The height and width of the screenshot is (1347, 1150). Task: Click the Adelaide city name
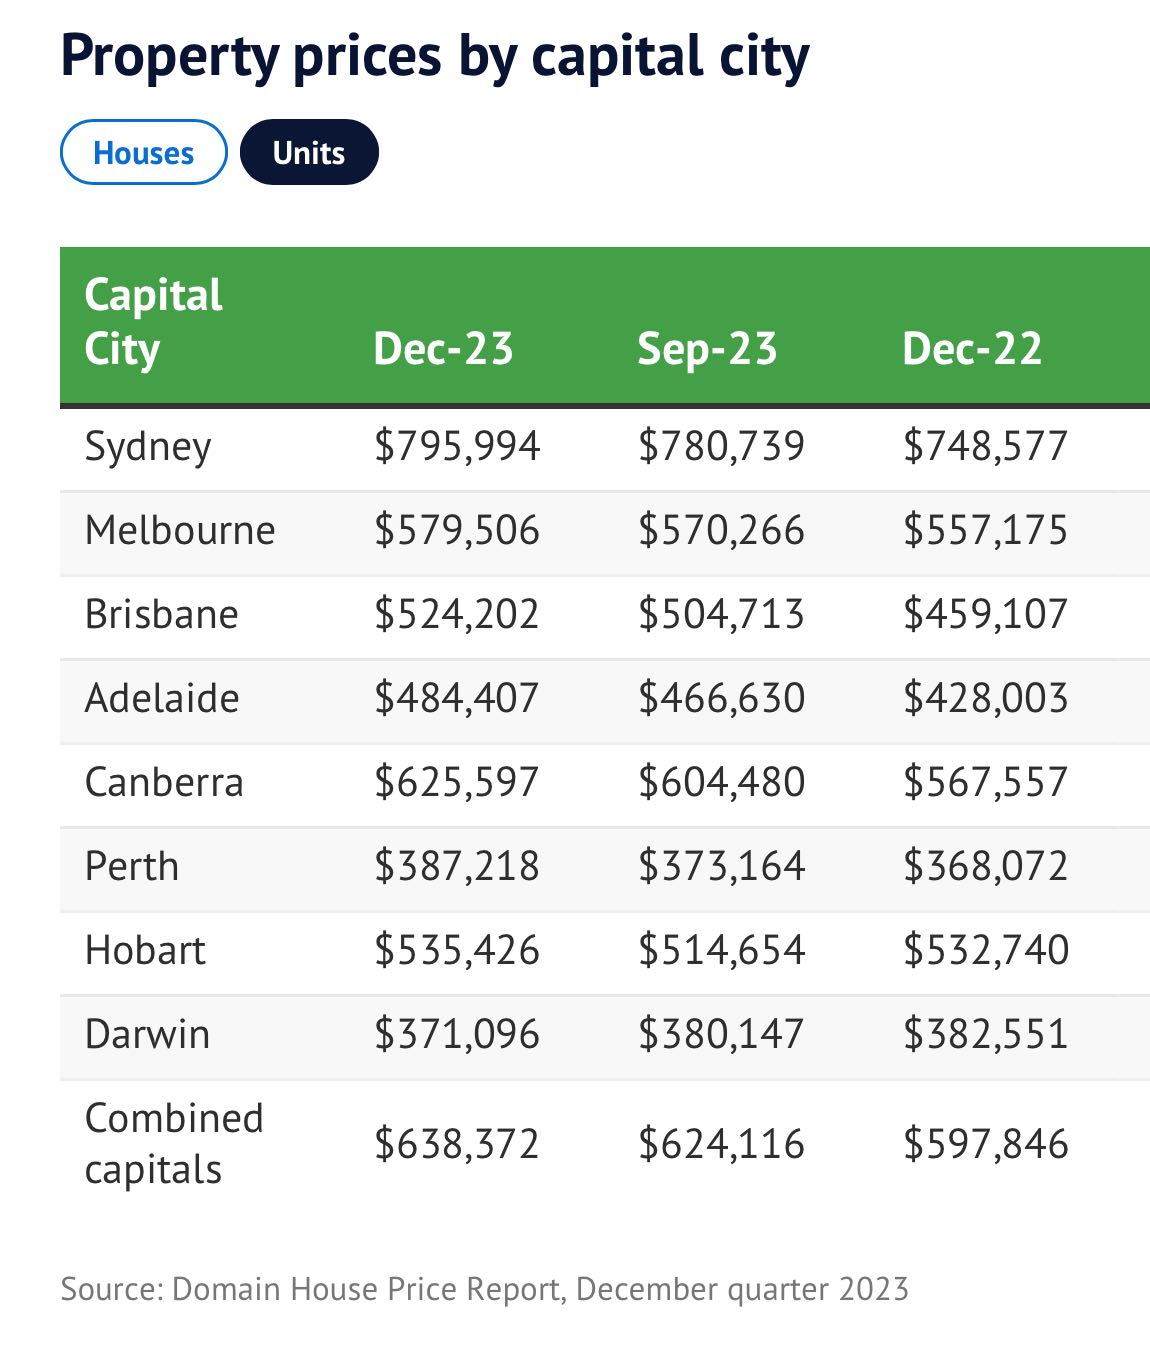coord(162,698)
